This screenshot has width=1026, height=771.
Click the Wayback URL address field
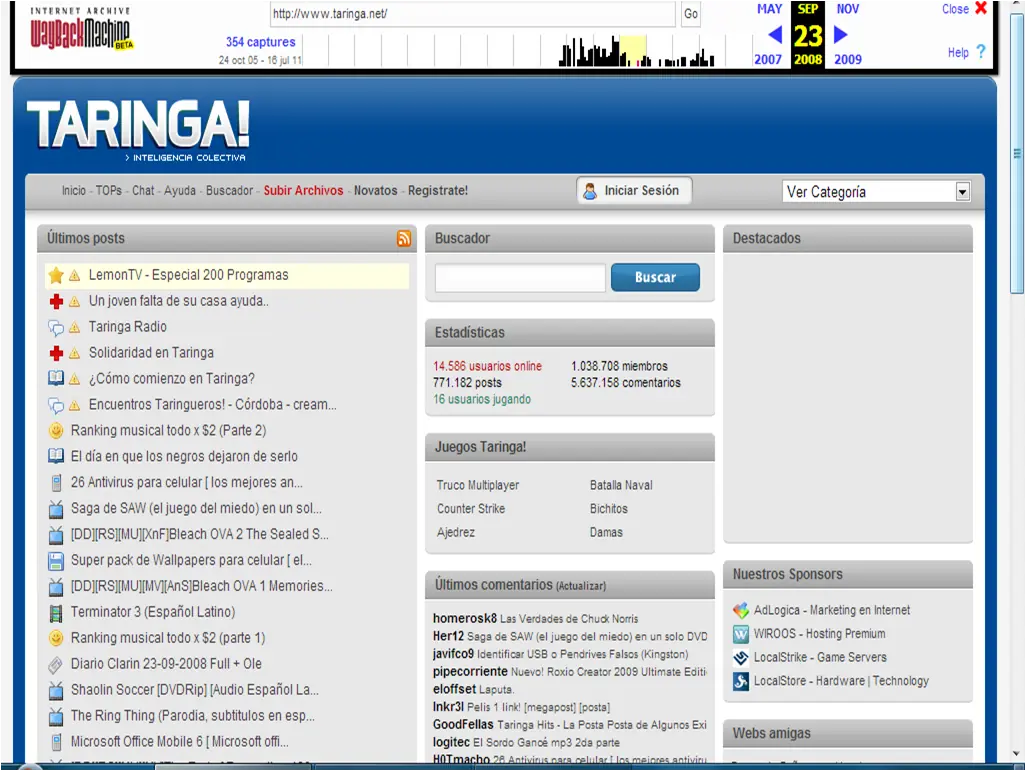472,14
